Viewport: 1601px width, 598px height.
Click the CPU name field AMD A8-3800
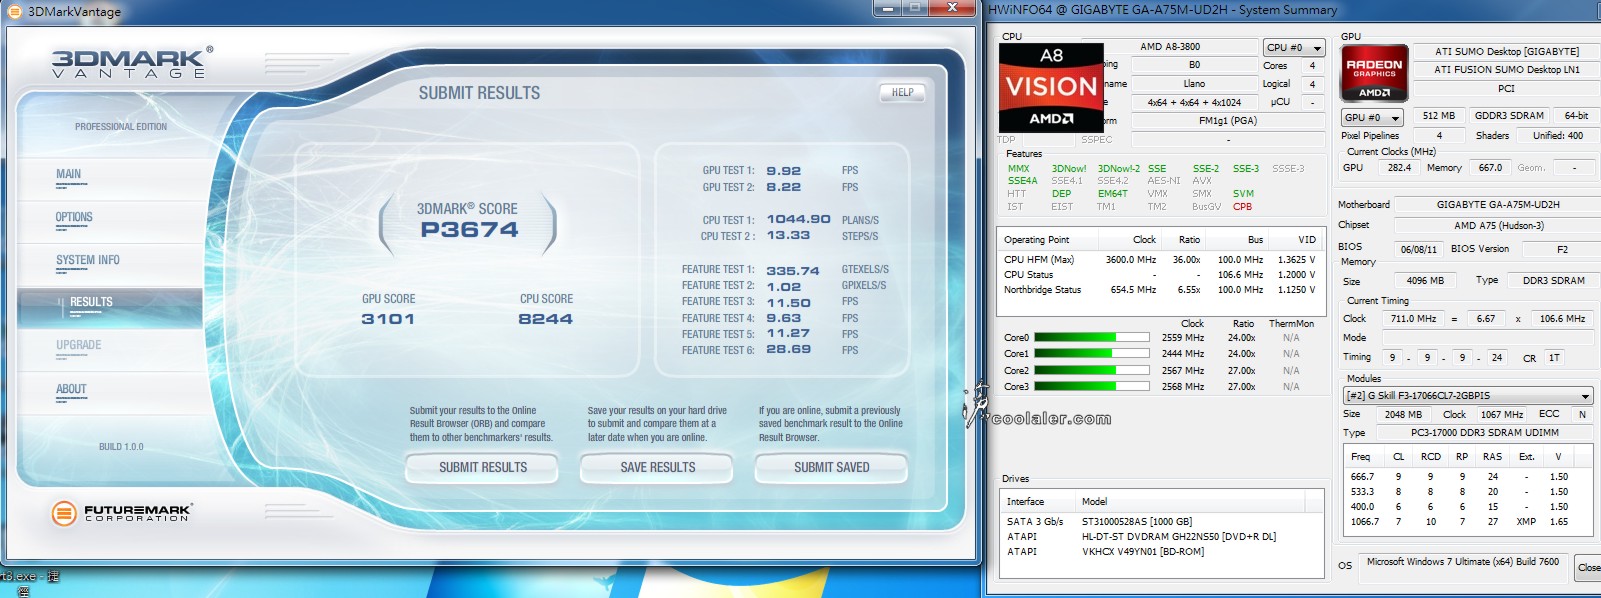point(1170,47)
